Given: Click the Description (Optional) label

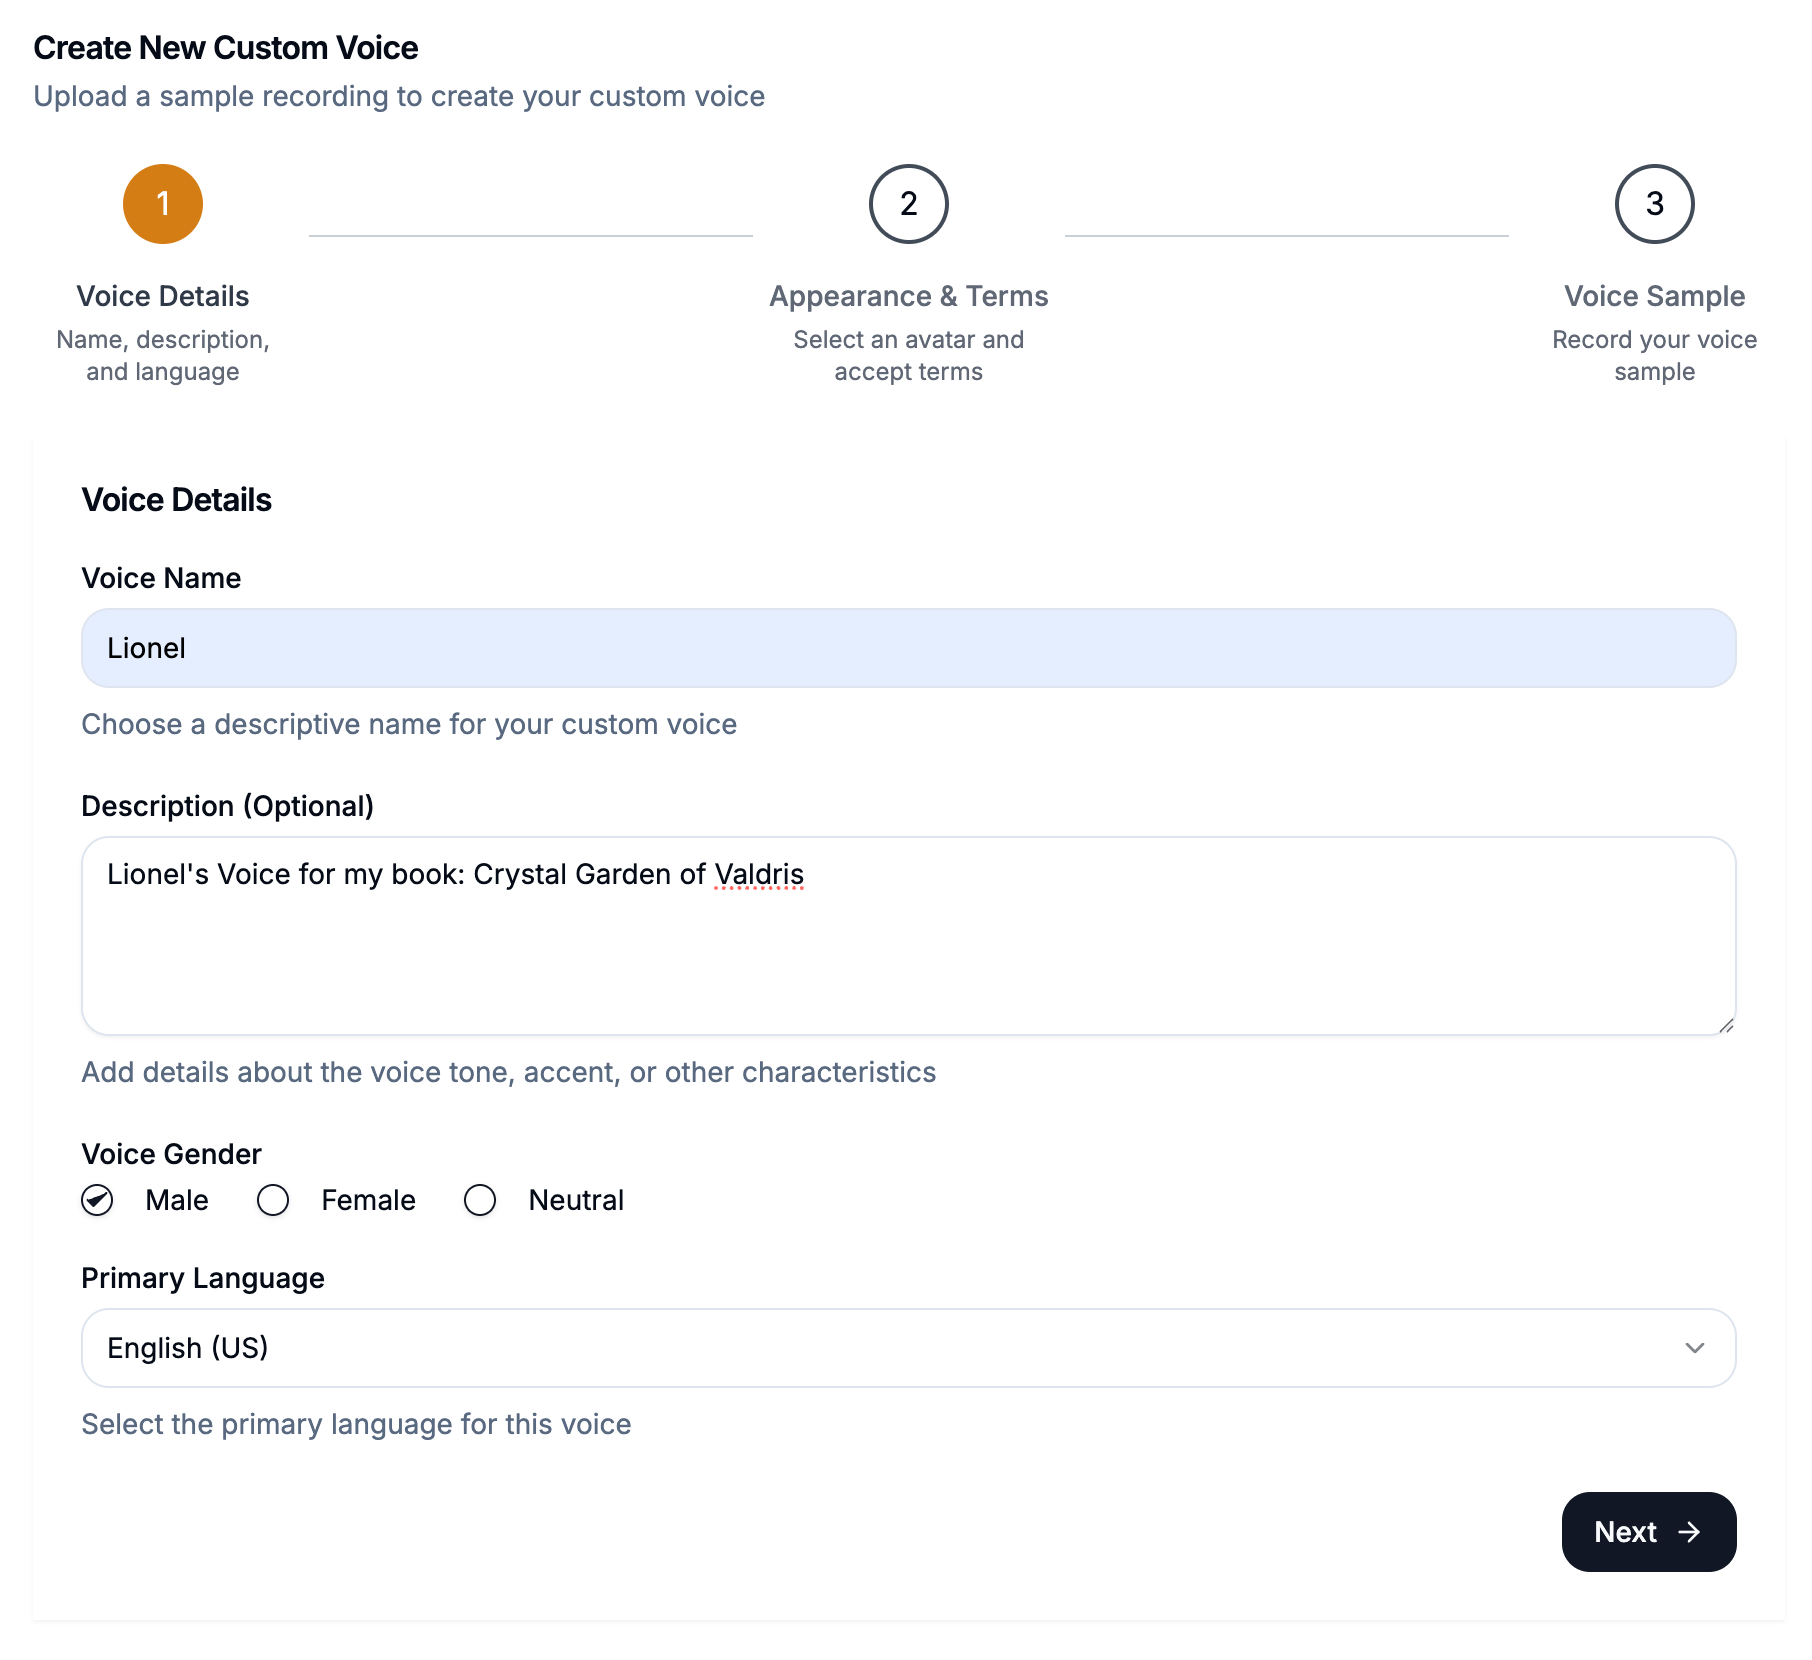Looking at the screenshot, I should coord(227,806).
